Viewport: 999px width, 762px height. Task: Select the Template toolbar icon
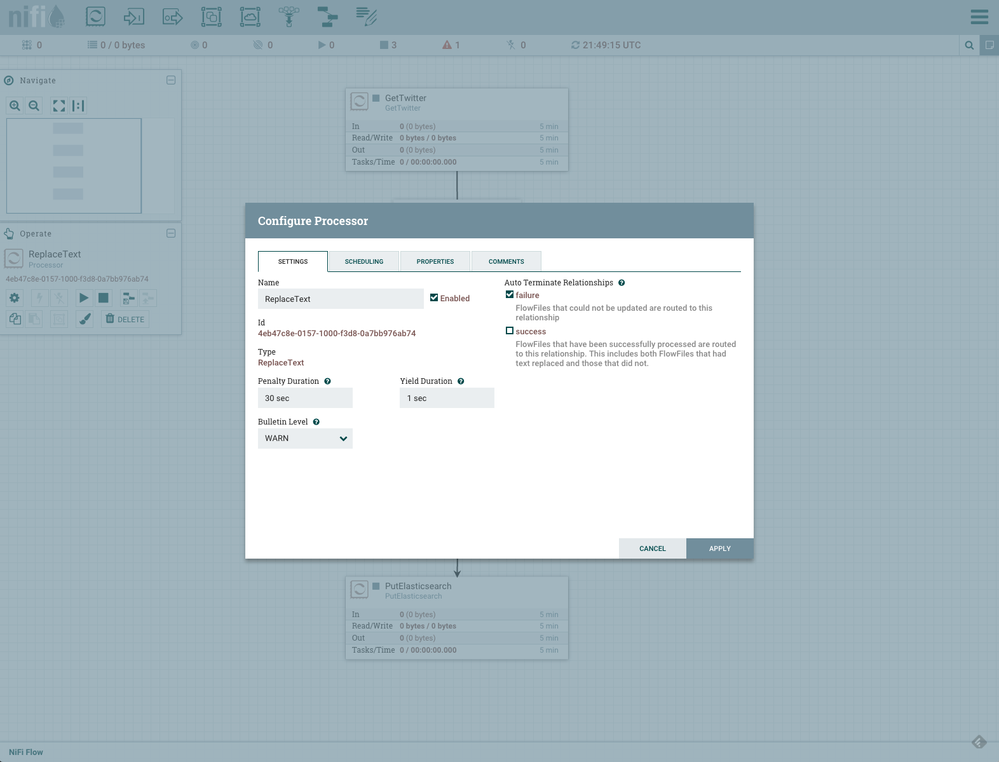coord(327,17)
